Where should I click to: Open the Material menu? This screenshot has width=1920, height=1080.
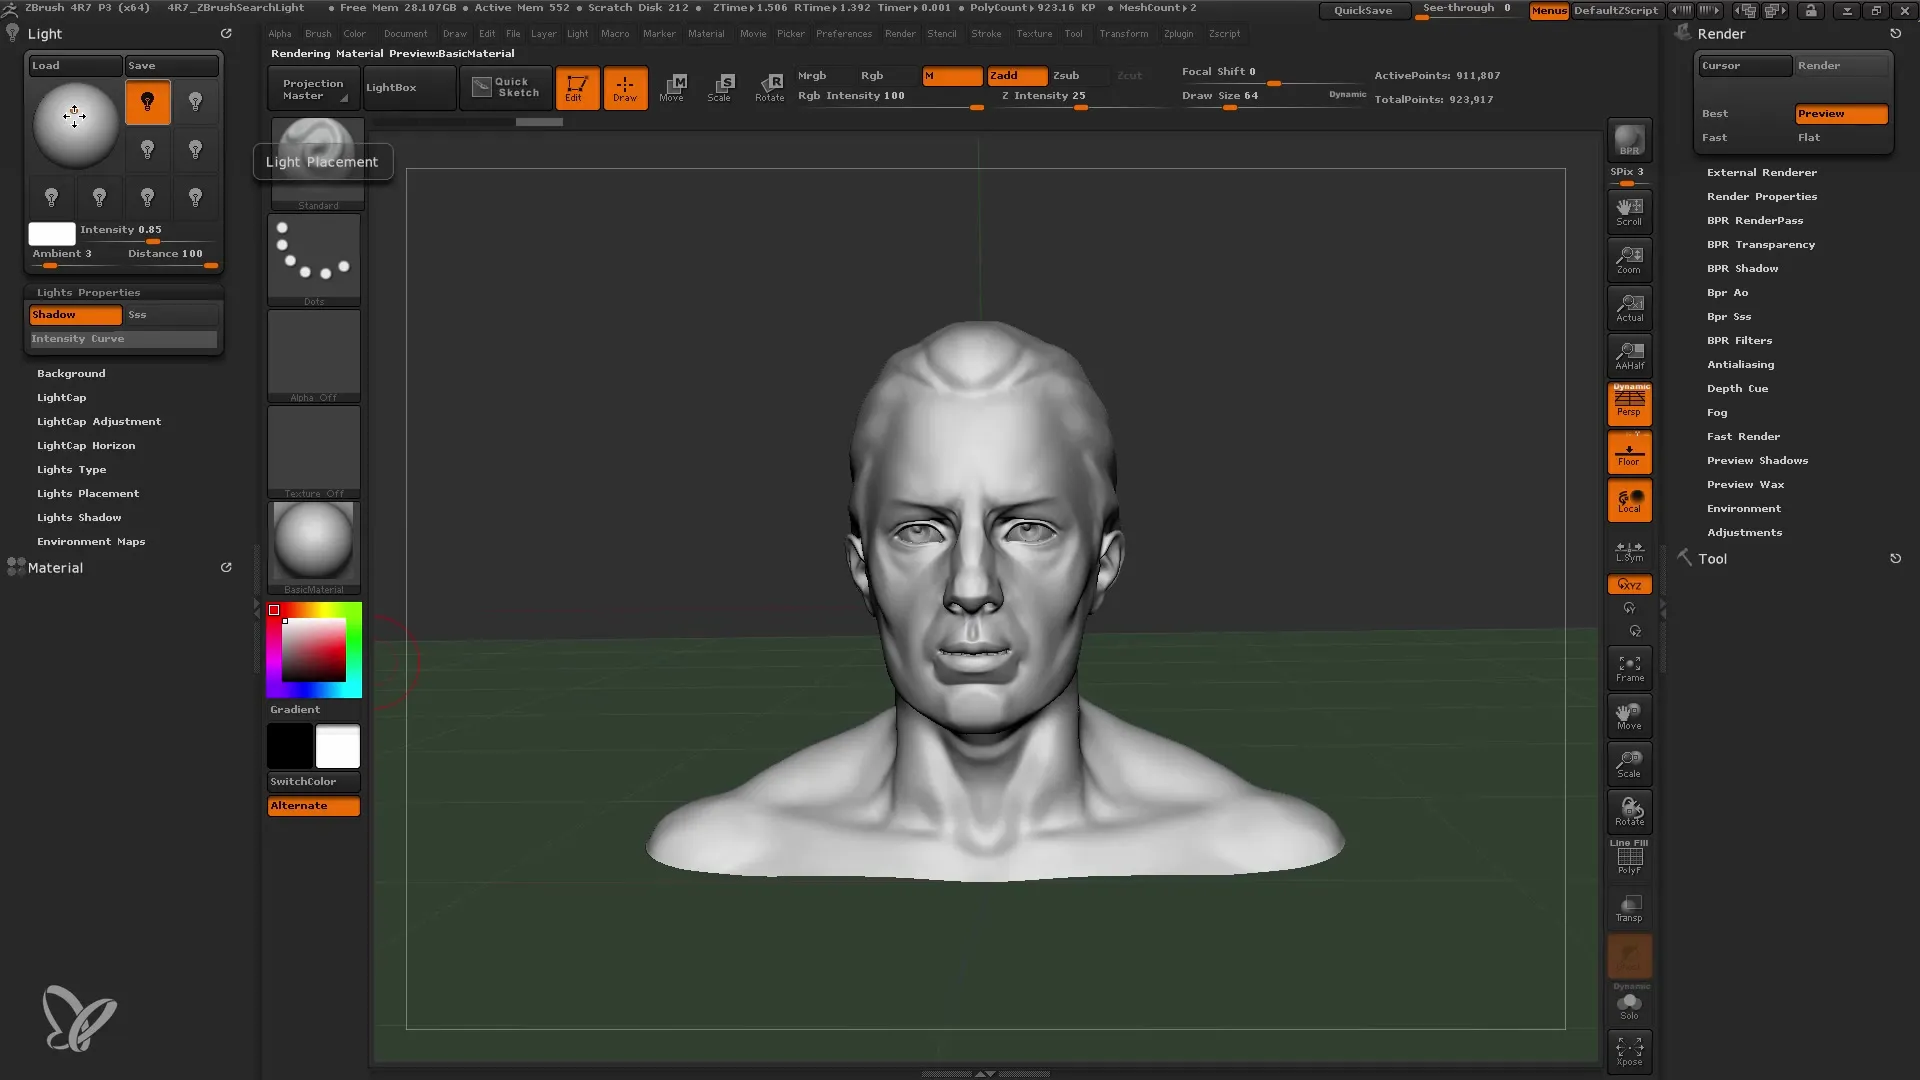[x=706, y=34]
